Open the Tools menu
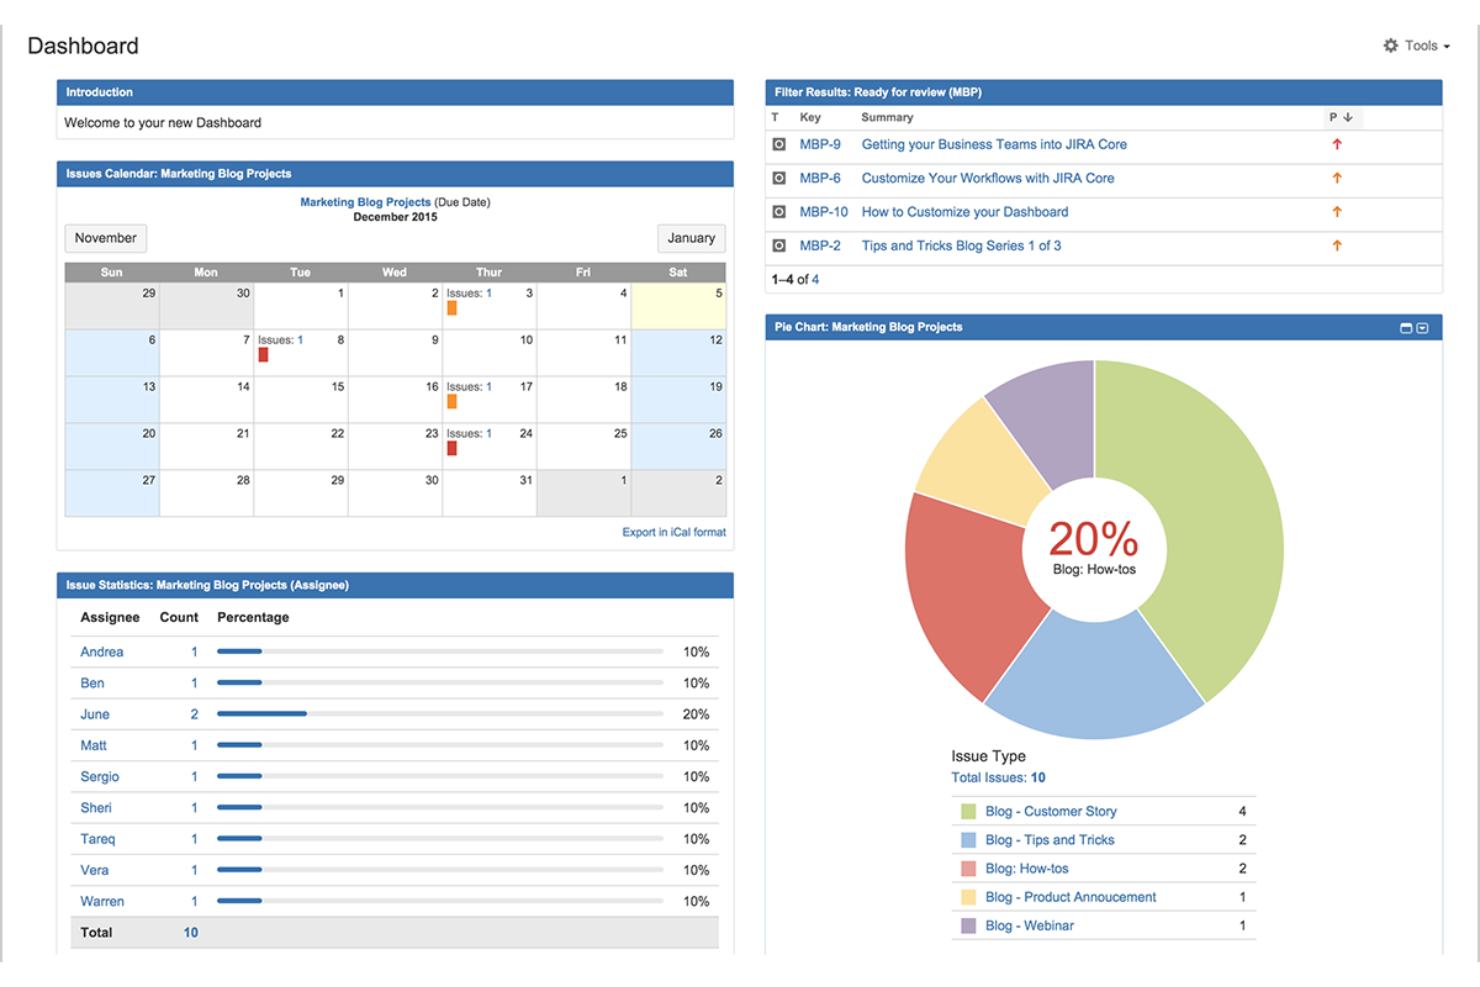The width and height of the screenshot is (1480, 987). 1421,45
